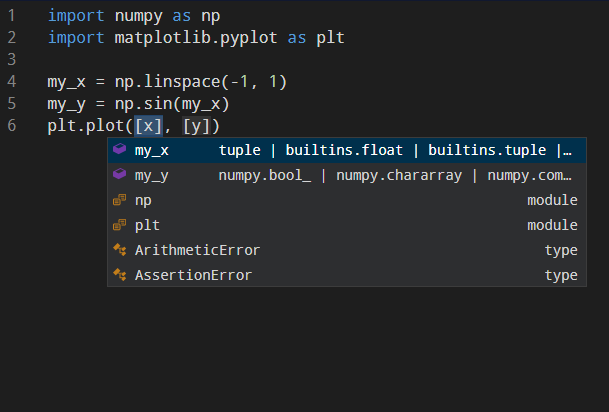Pick ArithmeticError from the completion list
Image resolution: width=609 pixels, height=412 pixels.
(x=347, y=250)
